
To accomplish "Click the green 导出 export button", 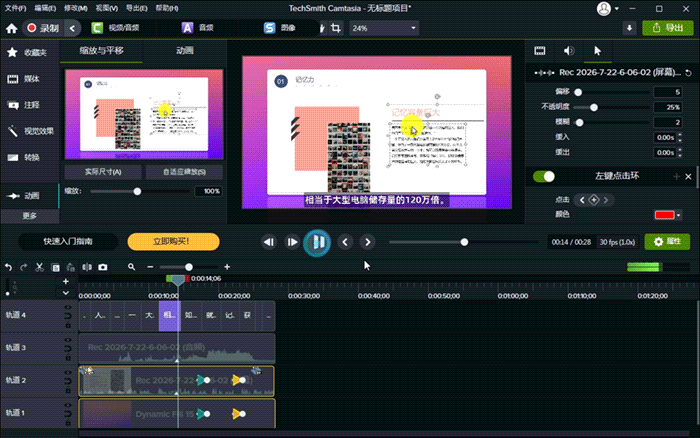I will (668, 28).
